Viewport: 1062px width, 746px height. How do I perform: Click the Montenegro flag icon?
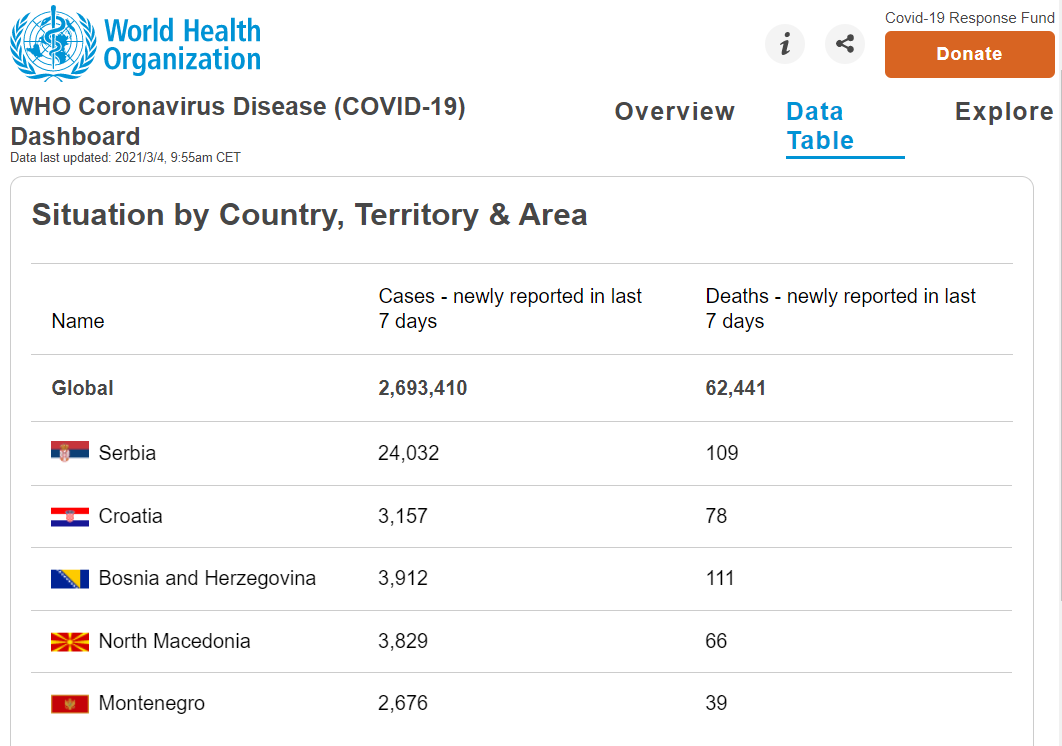[x=70, y=704]
